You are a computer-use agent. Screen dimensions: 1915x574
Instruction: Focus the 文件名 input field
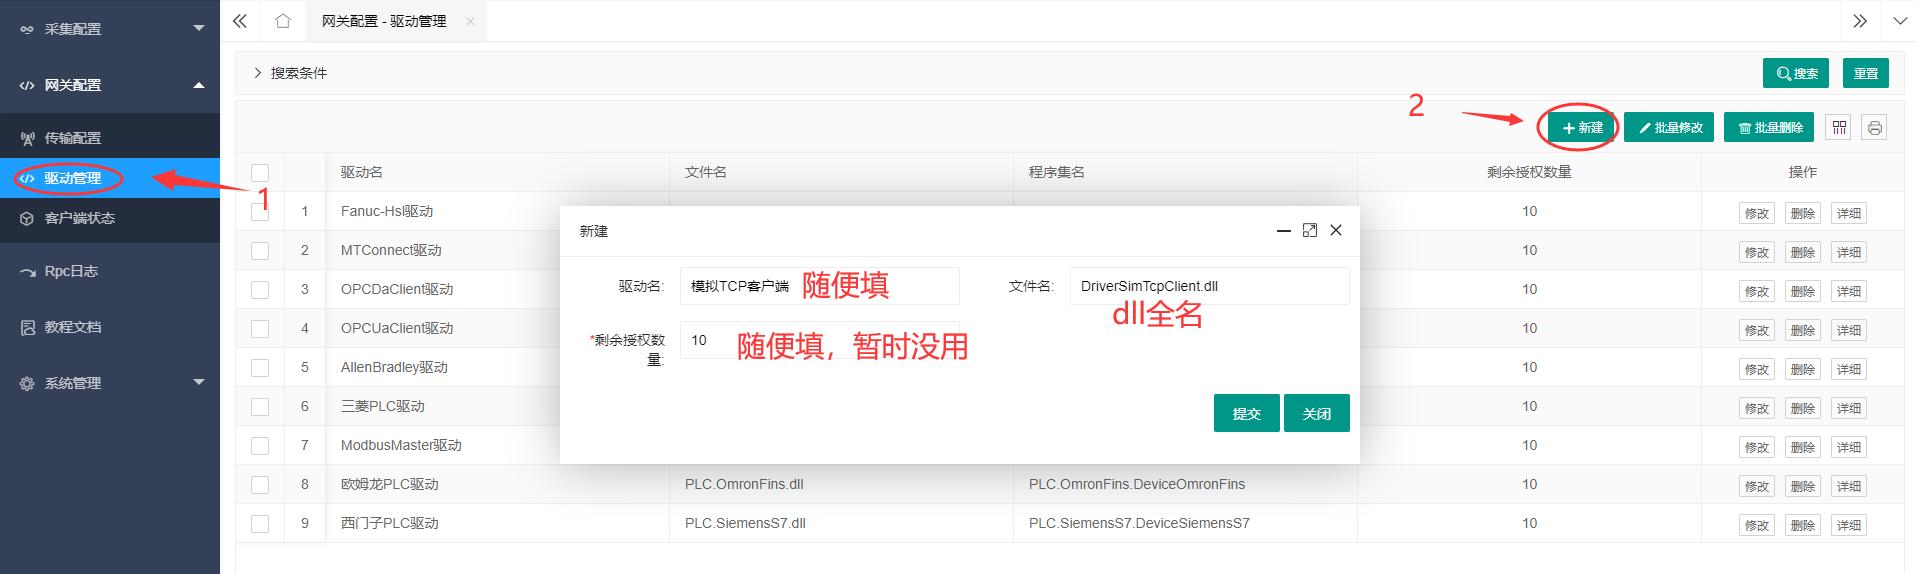(1210, 286)
